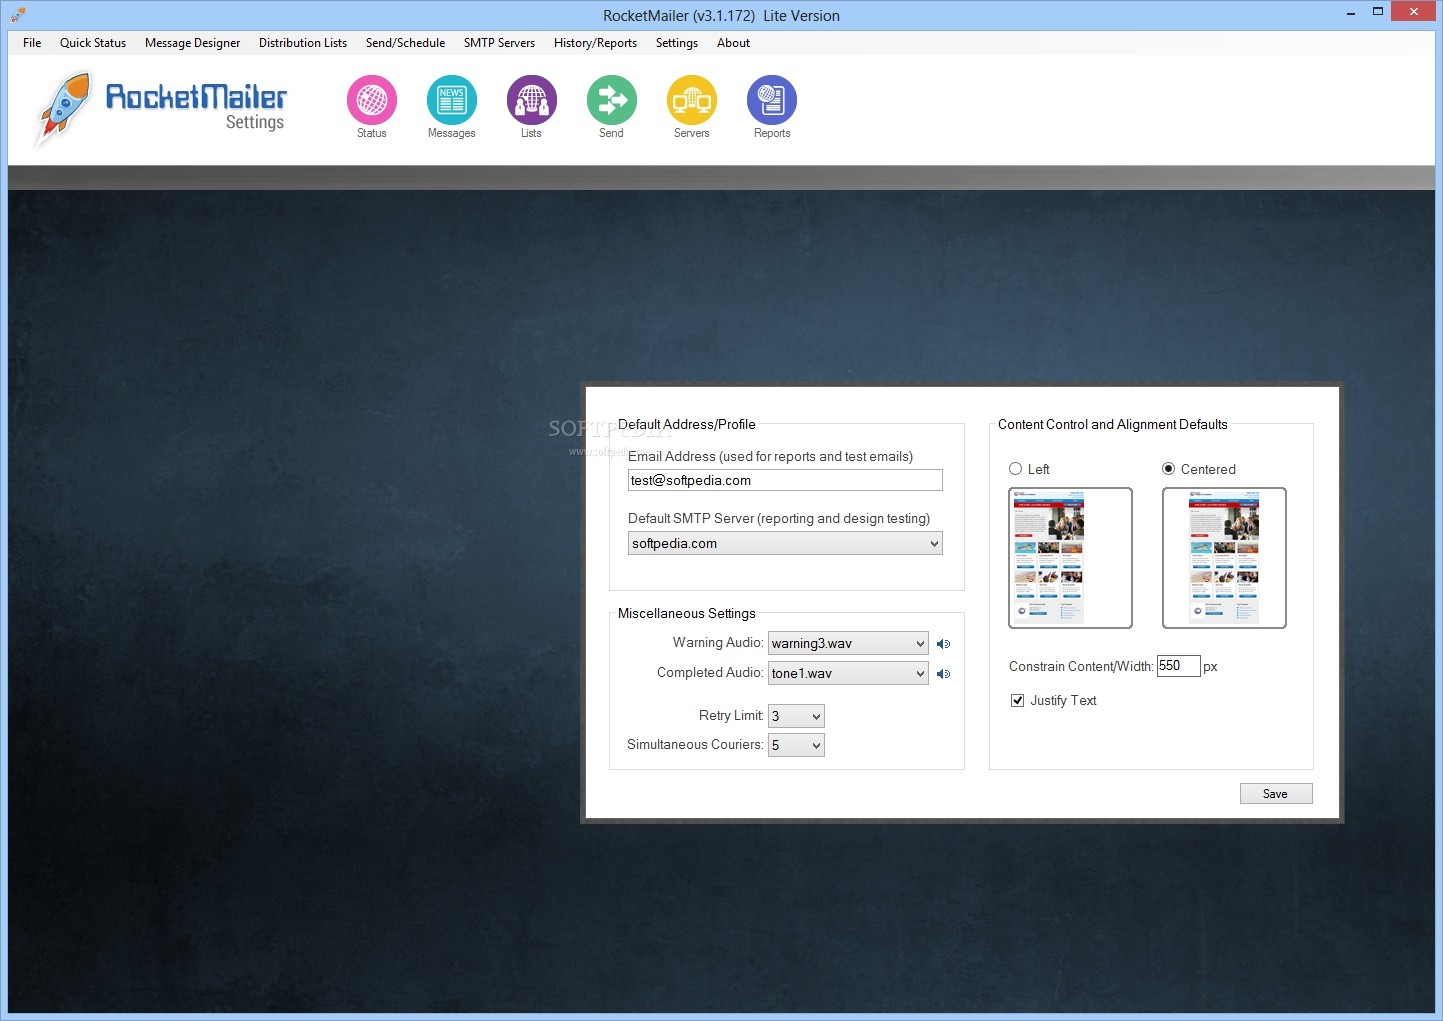This screenshot has height=1021, width=1443.
Task: Open the History/Reports menu
Action: (595, 43)
